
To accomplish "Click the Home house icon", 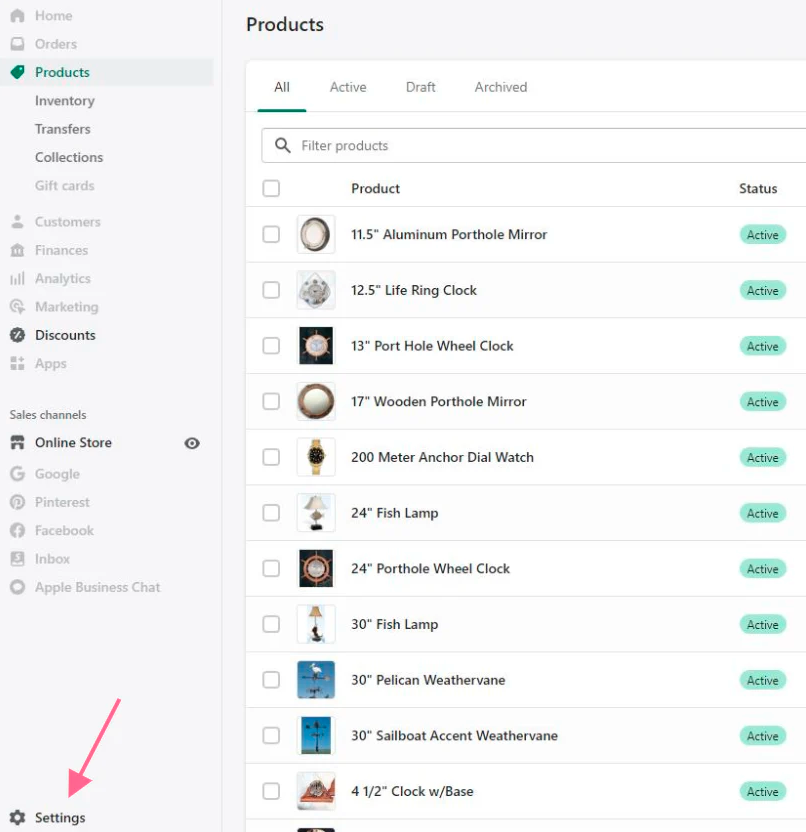I will [17, 16].
